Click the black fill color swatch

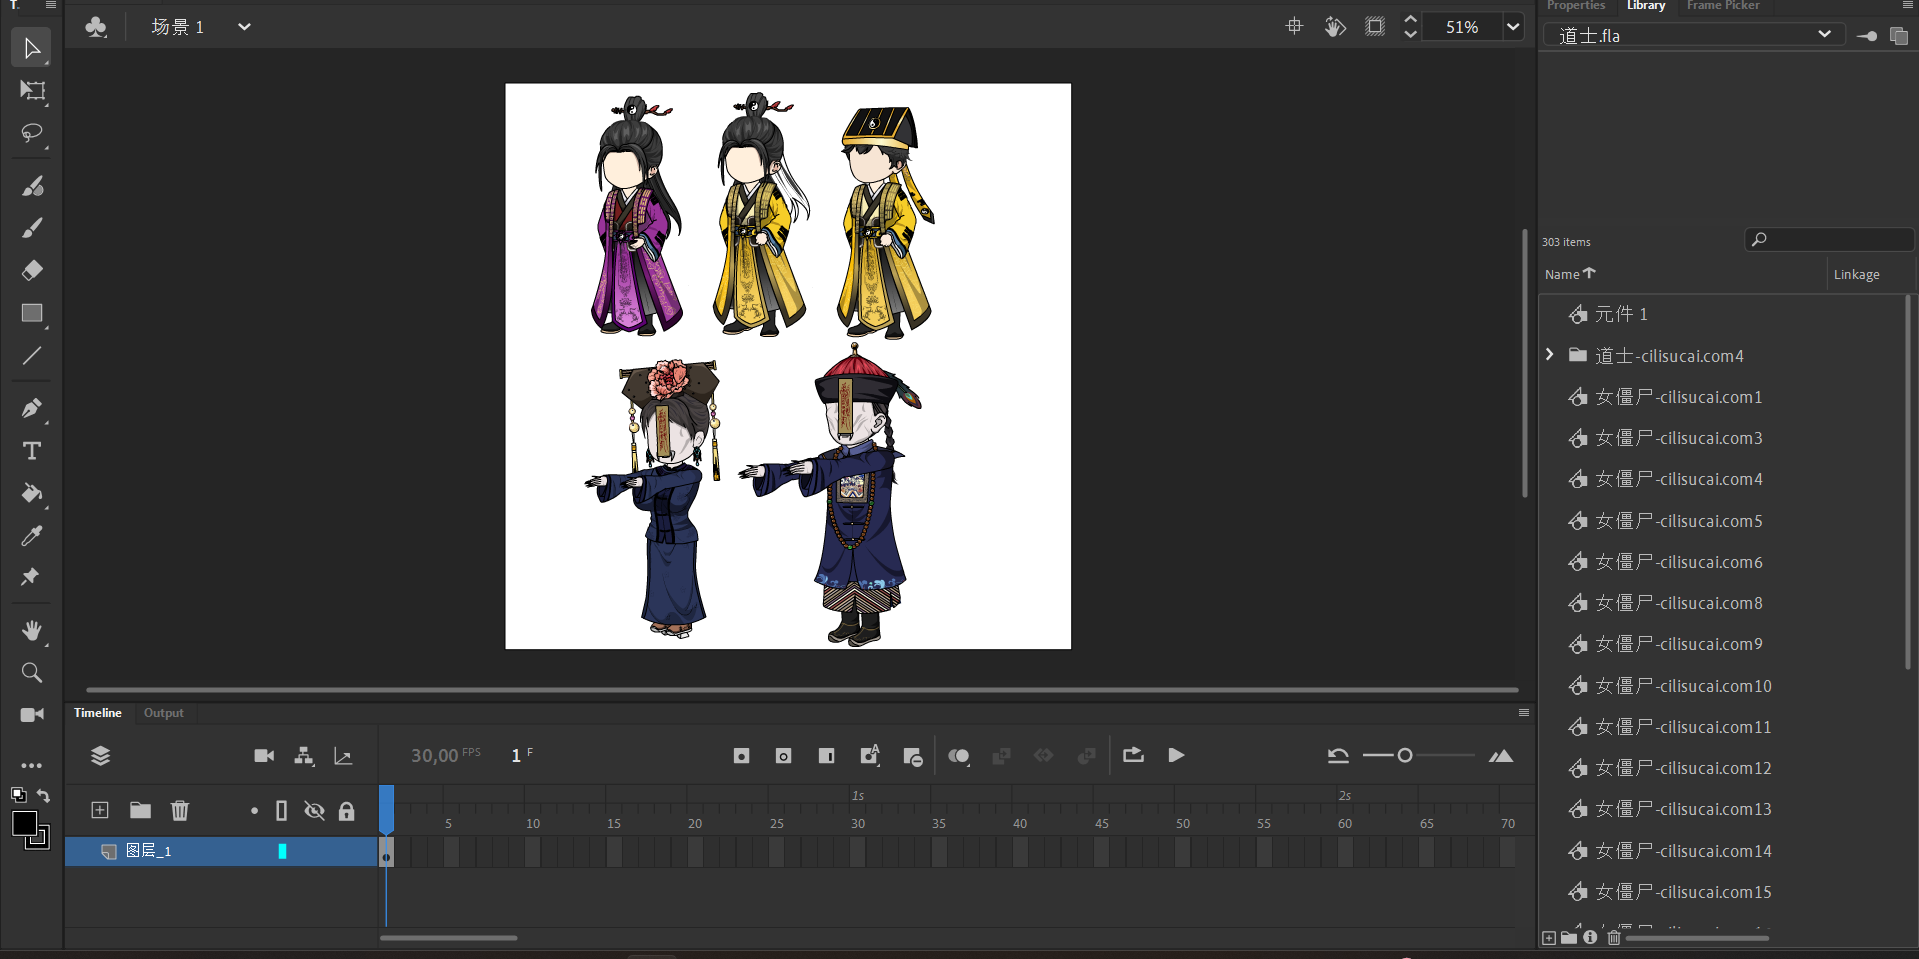point(24,823)
